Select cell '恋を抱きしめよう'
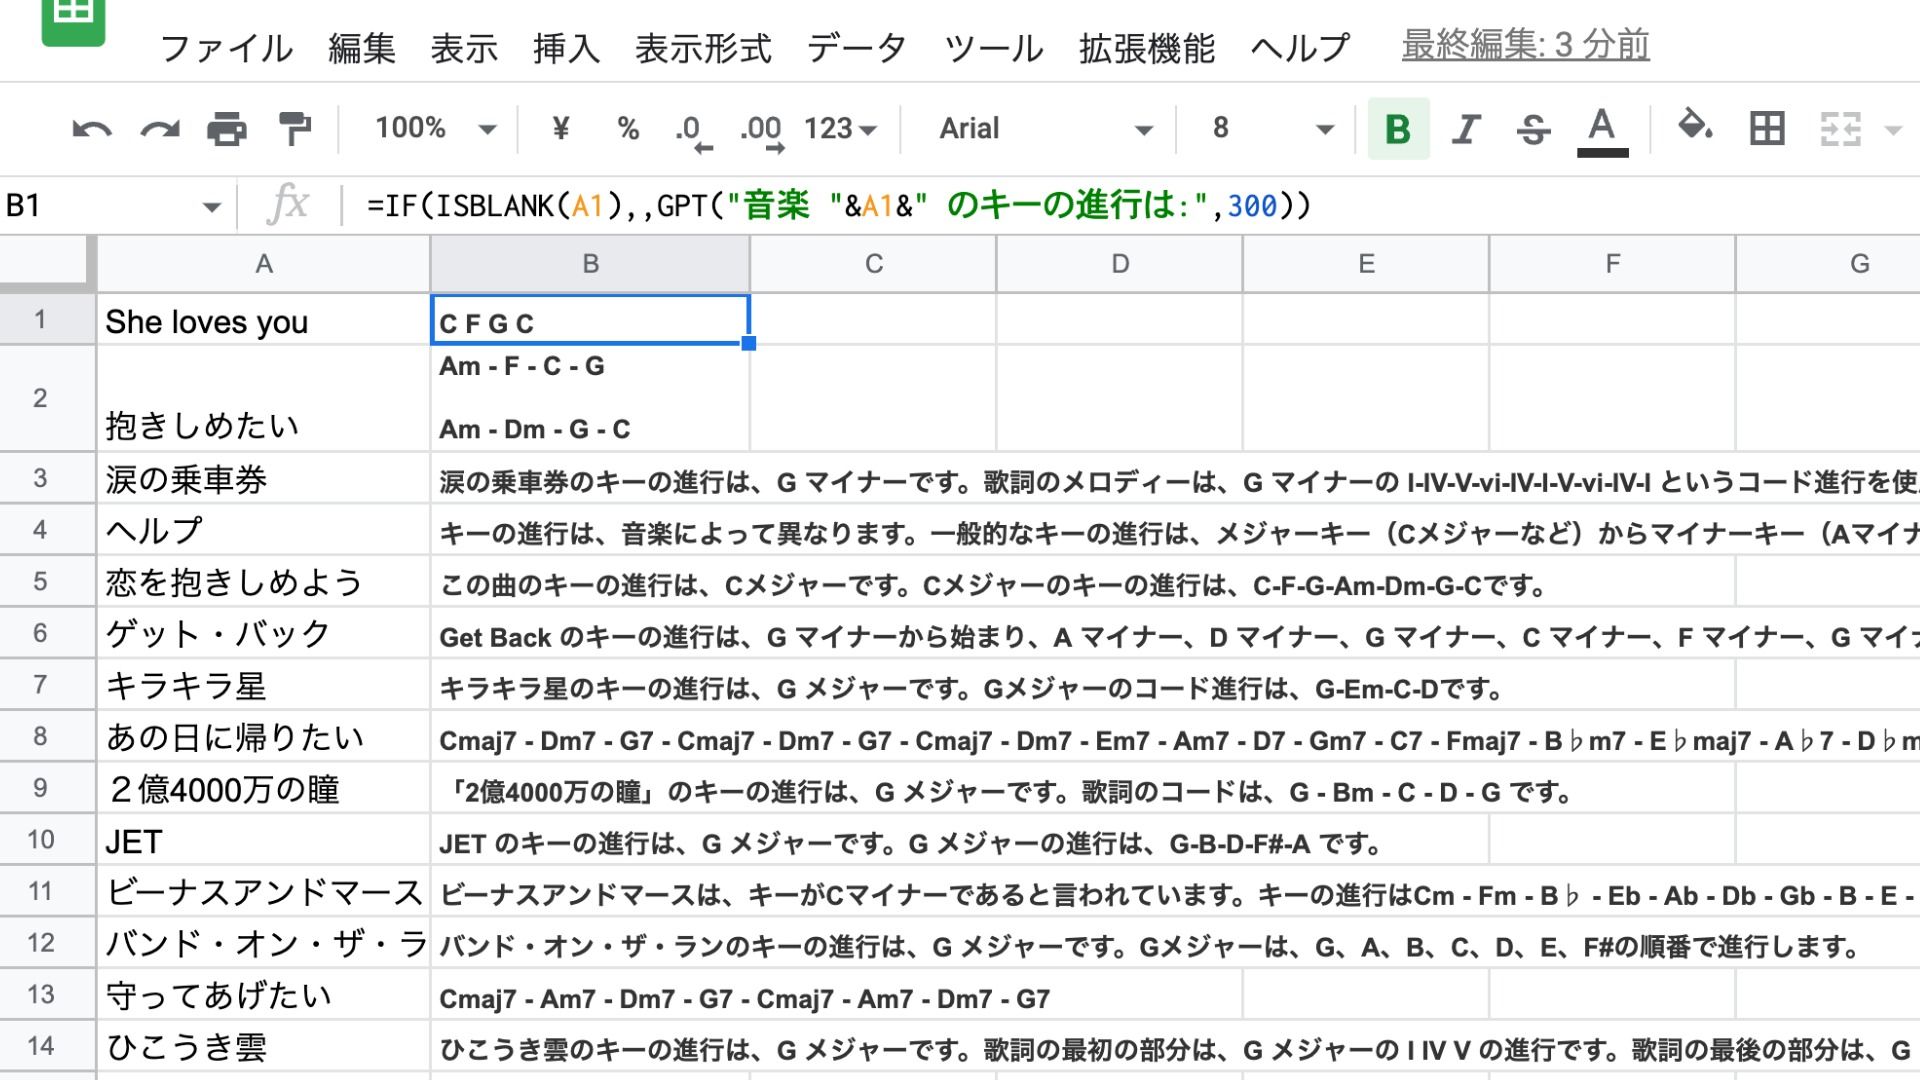Viewport: 1920px width, 1080px height. point(264,581)
